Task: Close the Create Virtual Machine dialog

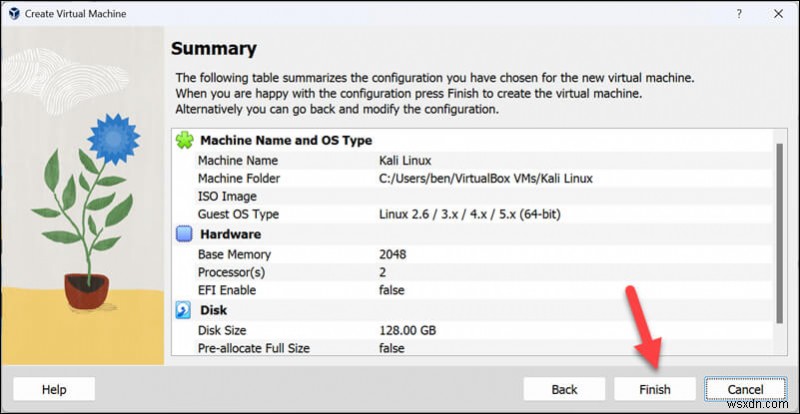Action: [x=778, y=14]
